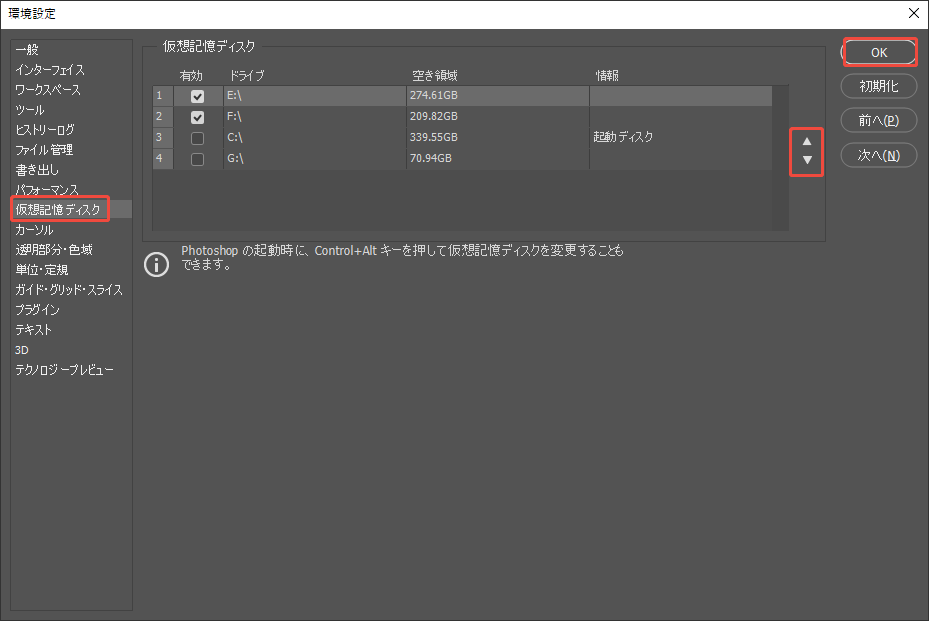
Task: Move the selected scratch disk up with the up arrow
Action: coord(806,142)
